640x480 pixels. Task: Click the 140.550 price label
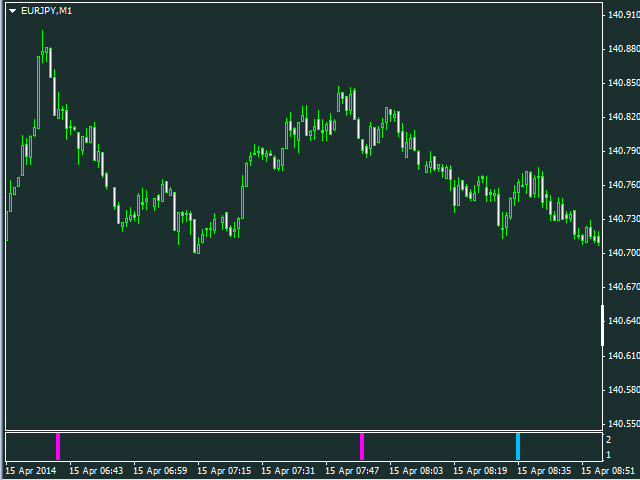point(624,424)
